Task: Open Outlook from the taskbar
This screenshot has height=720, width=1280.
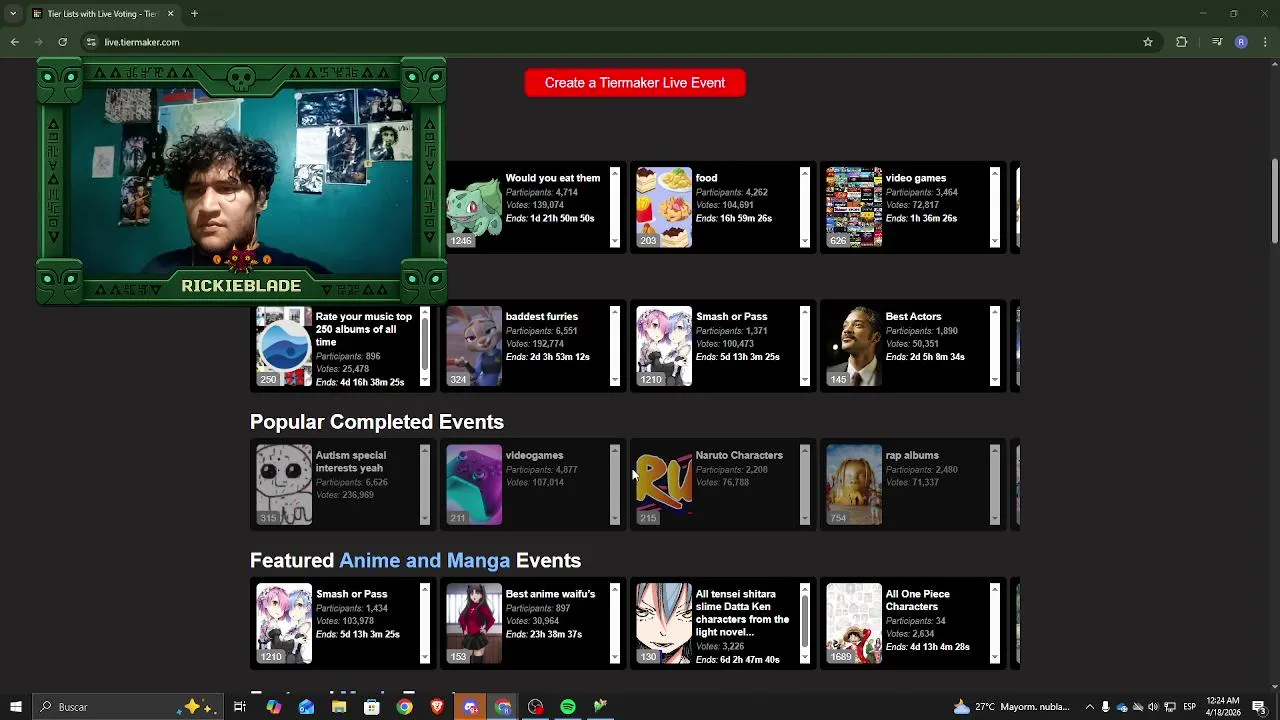Action: point(306,707)
